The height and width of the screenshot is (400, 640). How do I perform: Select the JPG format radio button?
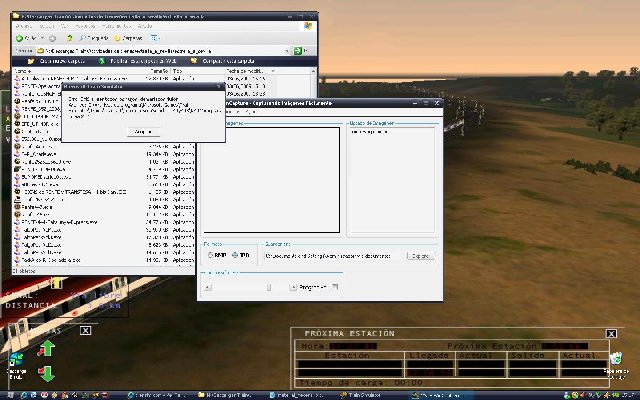[235, 255]
